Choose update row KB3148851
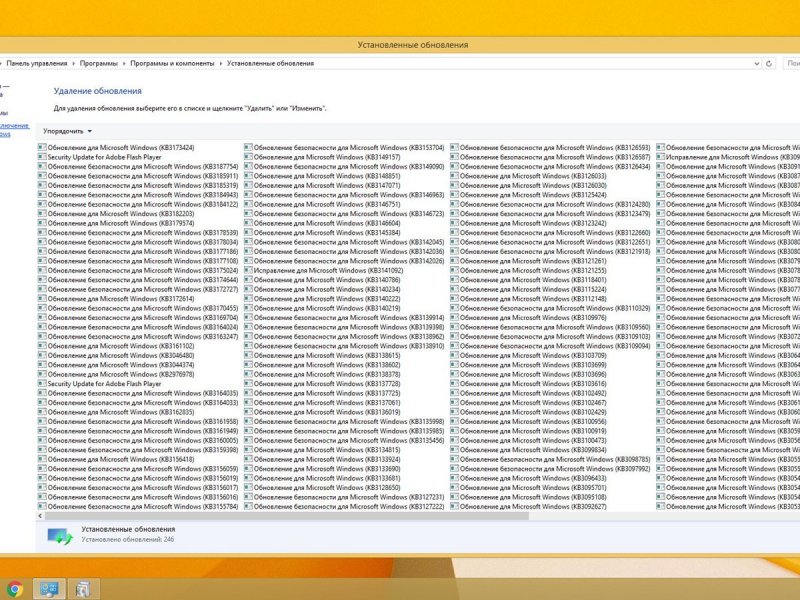This screenshot has width=800, height=600. point(322,176)
